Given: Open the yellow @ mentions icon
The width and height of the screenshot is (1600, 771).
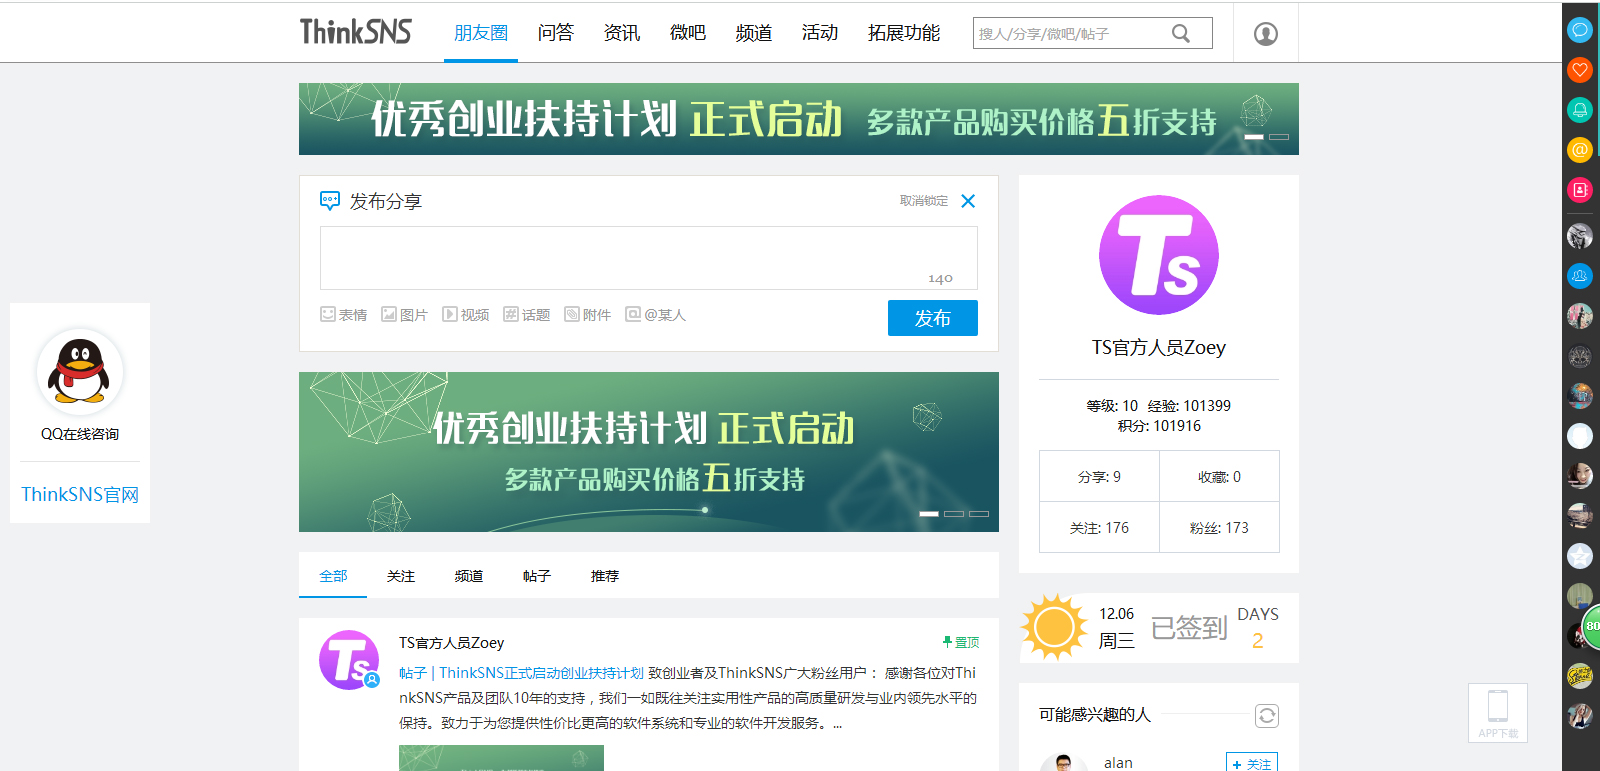Looking at the screenshot, I should [1580, 150].
